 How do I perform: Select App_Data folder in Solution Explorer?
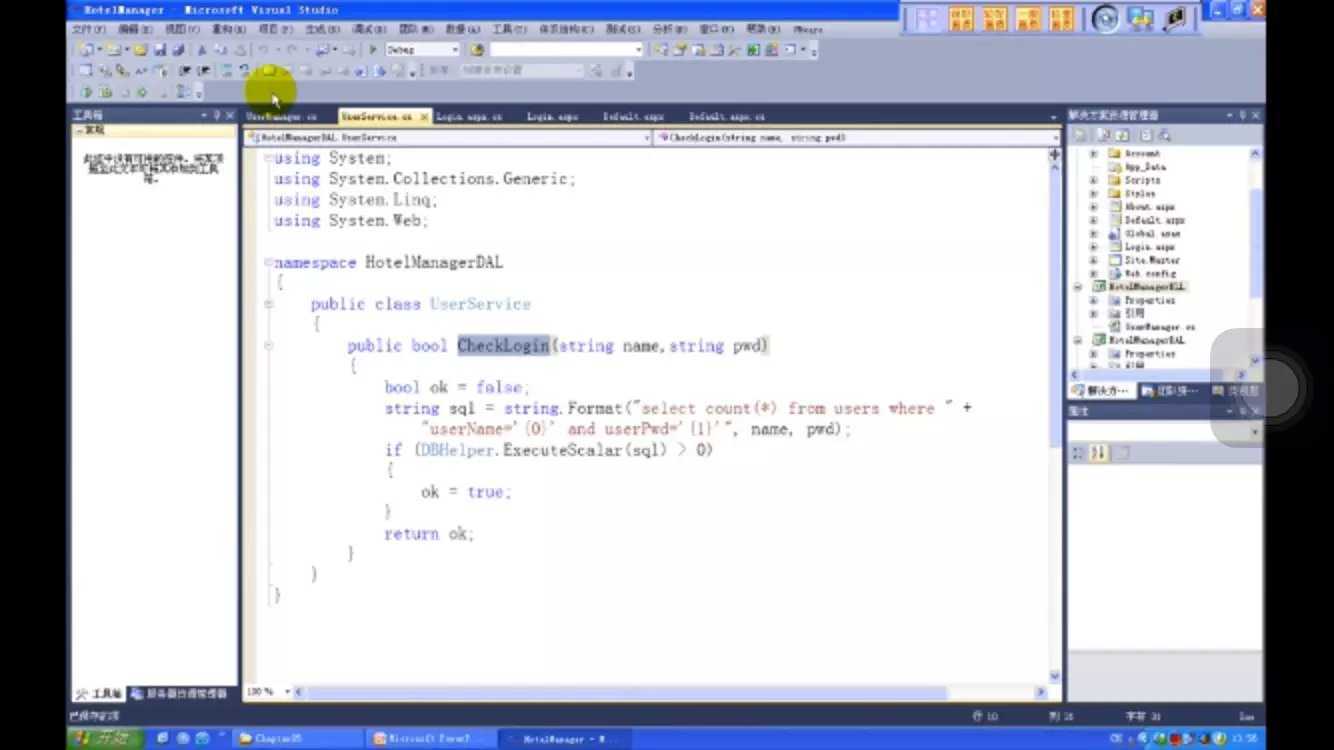(x=1144, y=167)
